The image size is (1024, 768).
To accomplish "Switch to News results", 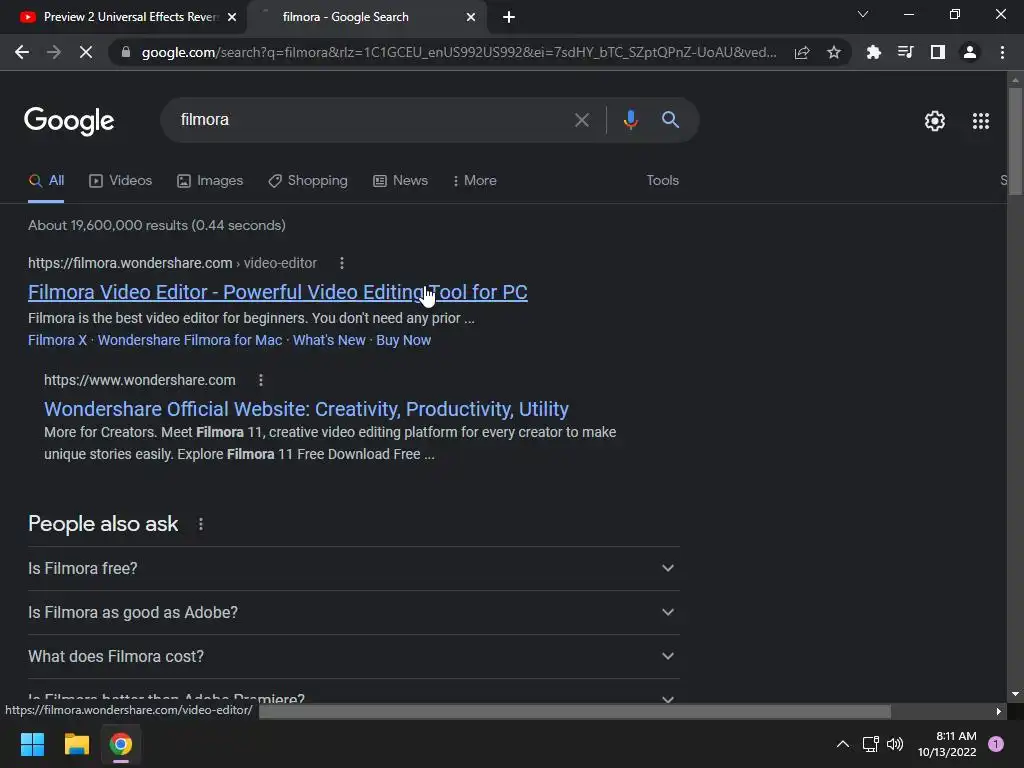I will point(400,181).
